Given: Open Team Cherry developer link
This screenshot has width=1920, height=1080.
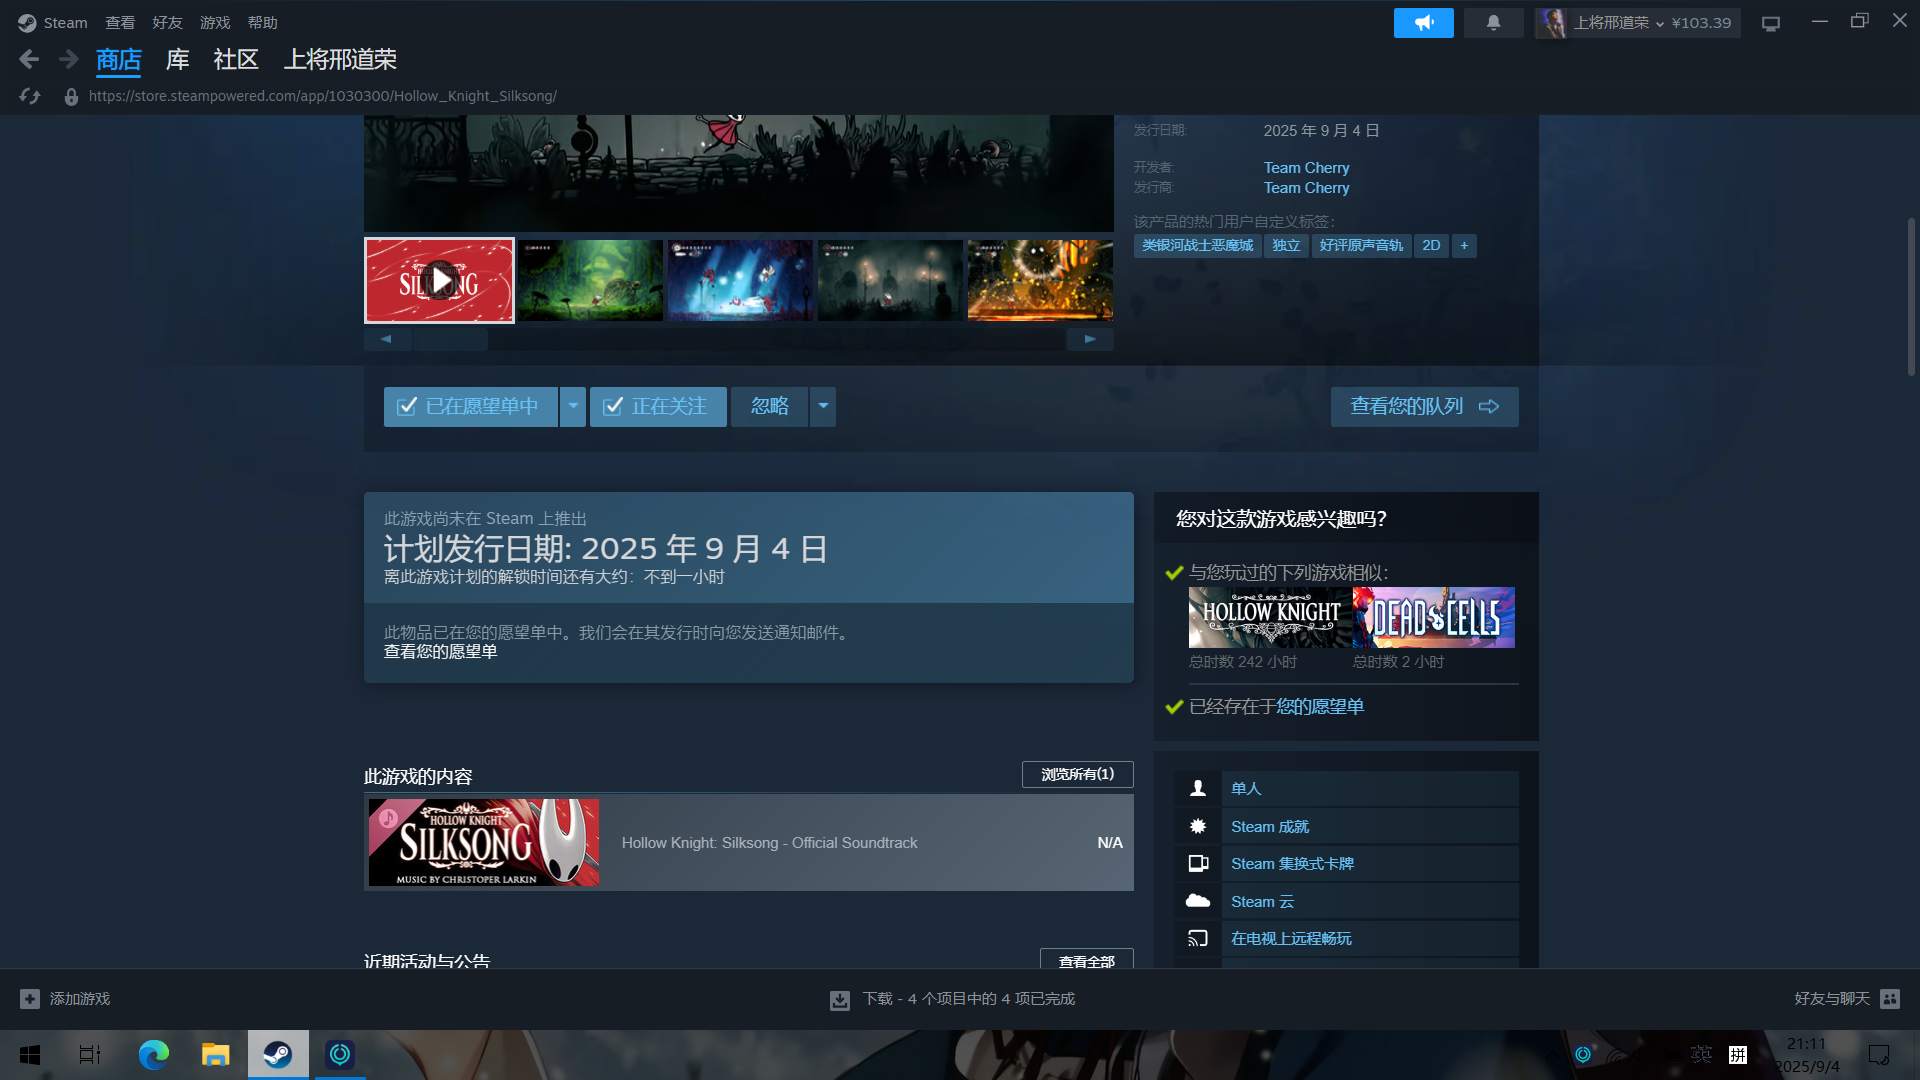Looking at the screenshot, I should coord(1306,168).
